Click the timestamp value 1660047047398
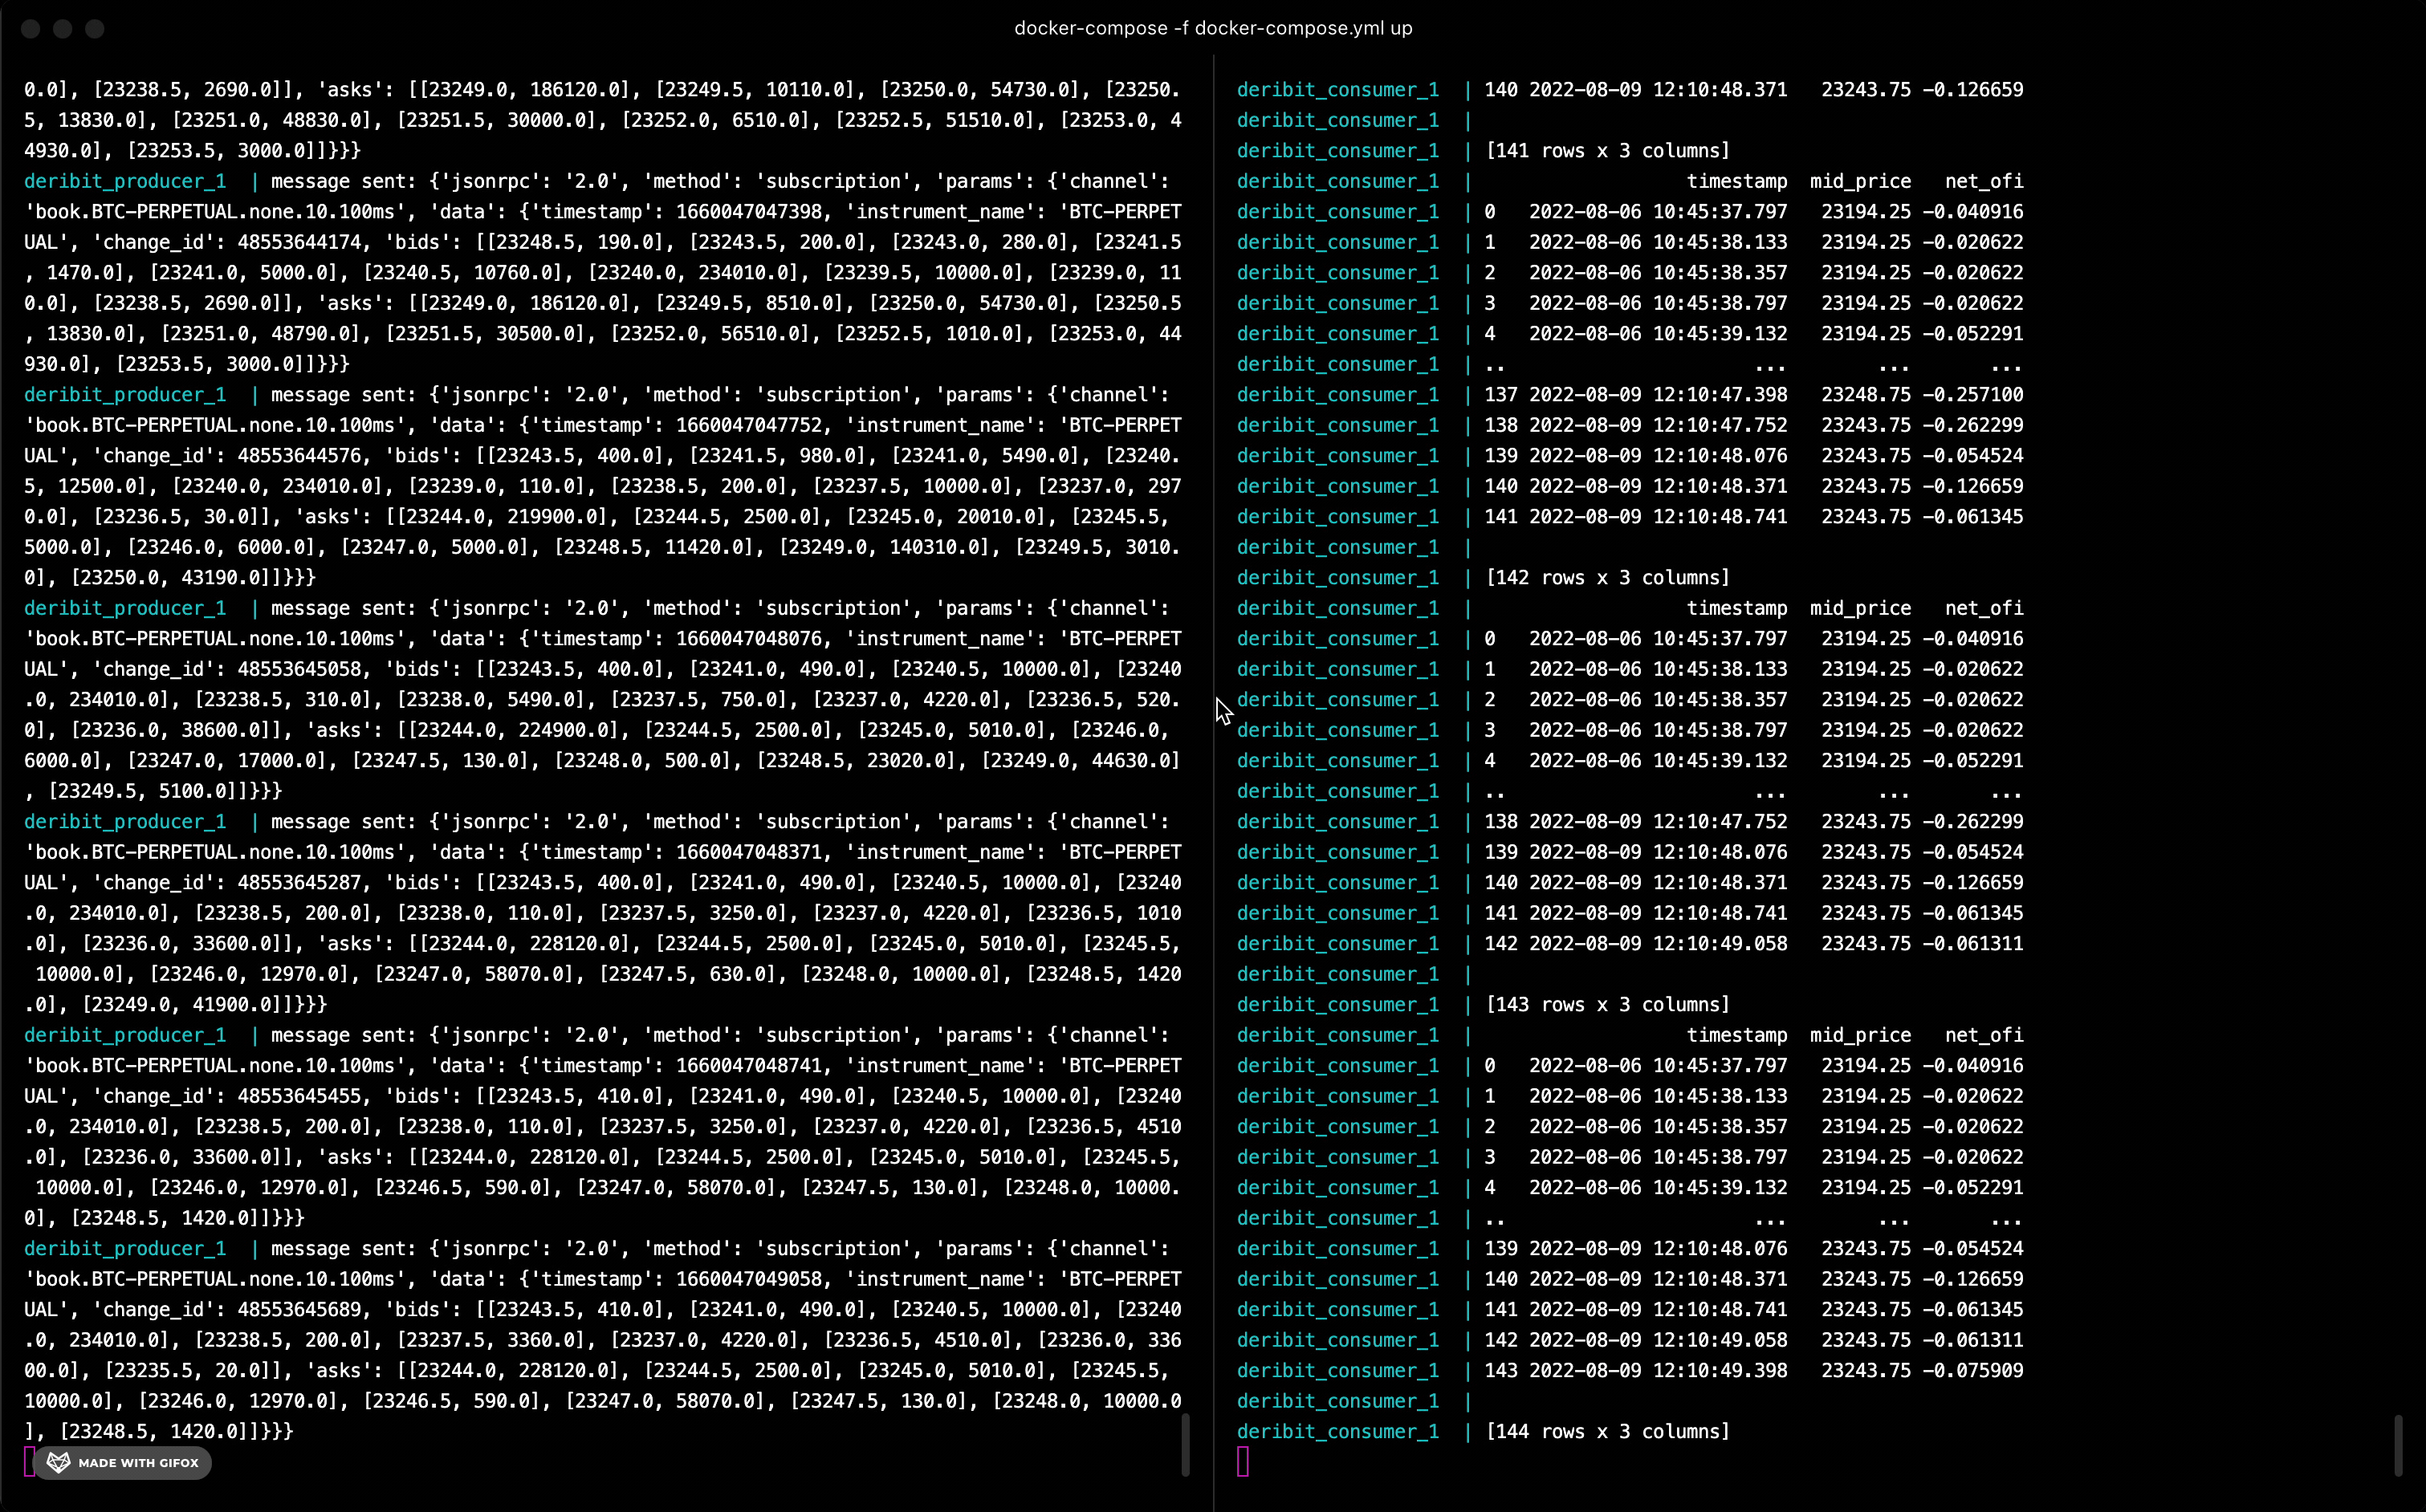 click(x=749, y=212)
